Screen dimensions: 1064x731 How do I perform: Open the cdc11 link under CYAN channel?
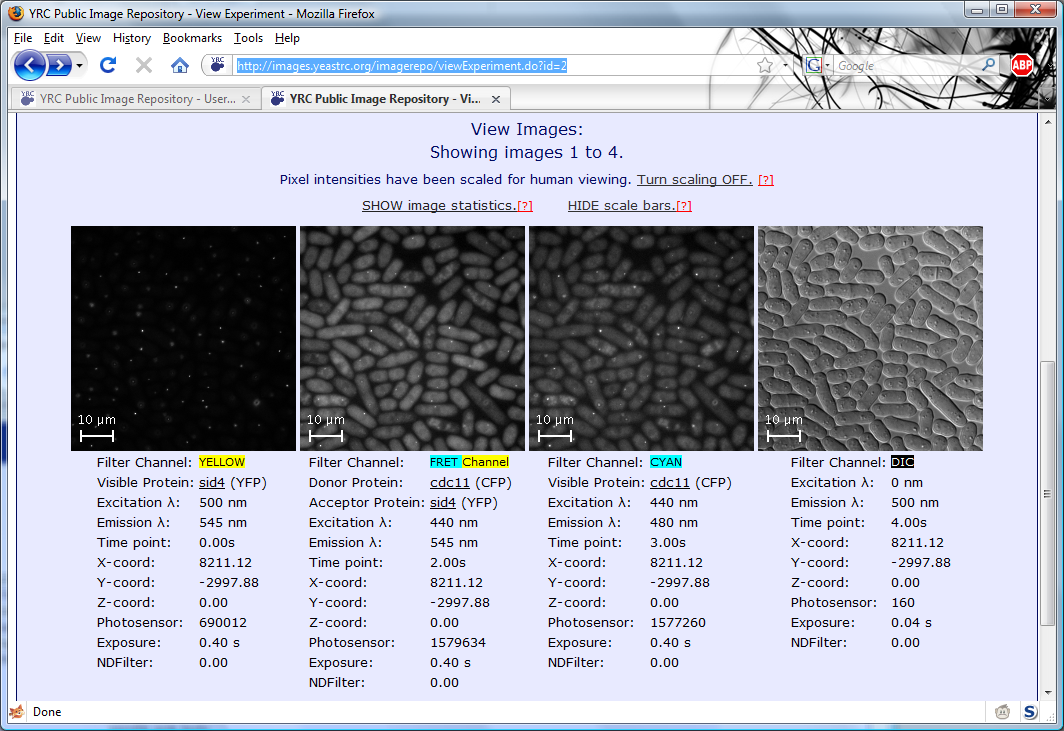670,482
